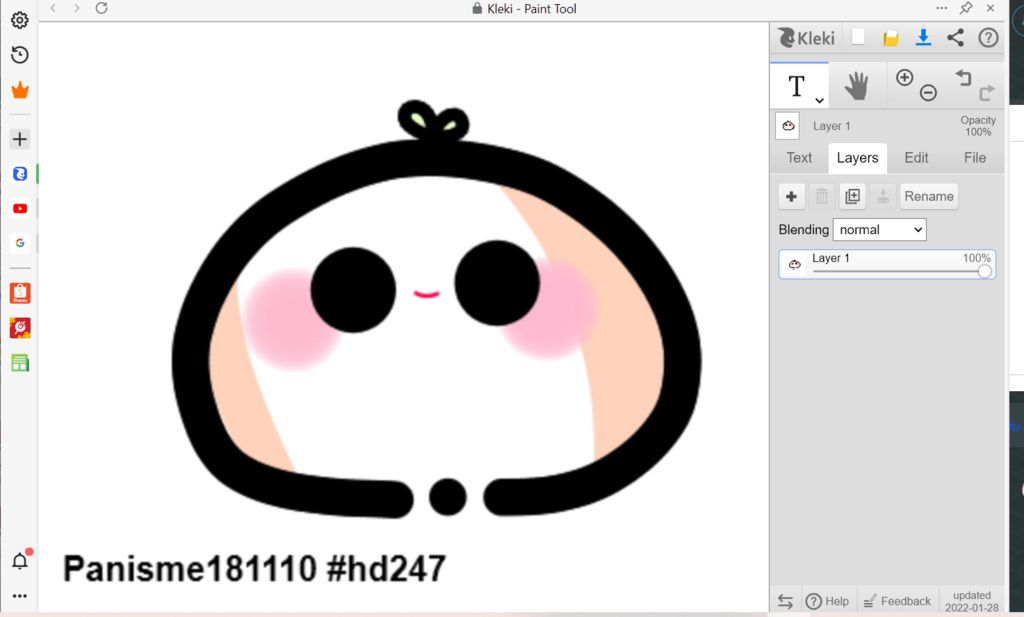The height and width of the screenshot is (617, 1024).
Task: Open the red sale app shortcut
Action: coord(20,328)
